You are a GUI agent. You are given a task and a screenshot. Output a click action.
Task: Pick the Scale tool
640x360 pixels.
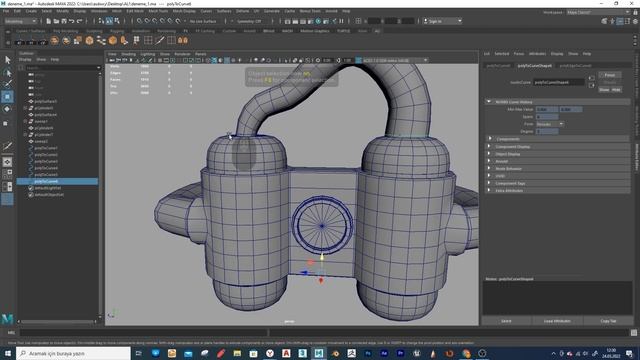[x=6, y=123]
